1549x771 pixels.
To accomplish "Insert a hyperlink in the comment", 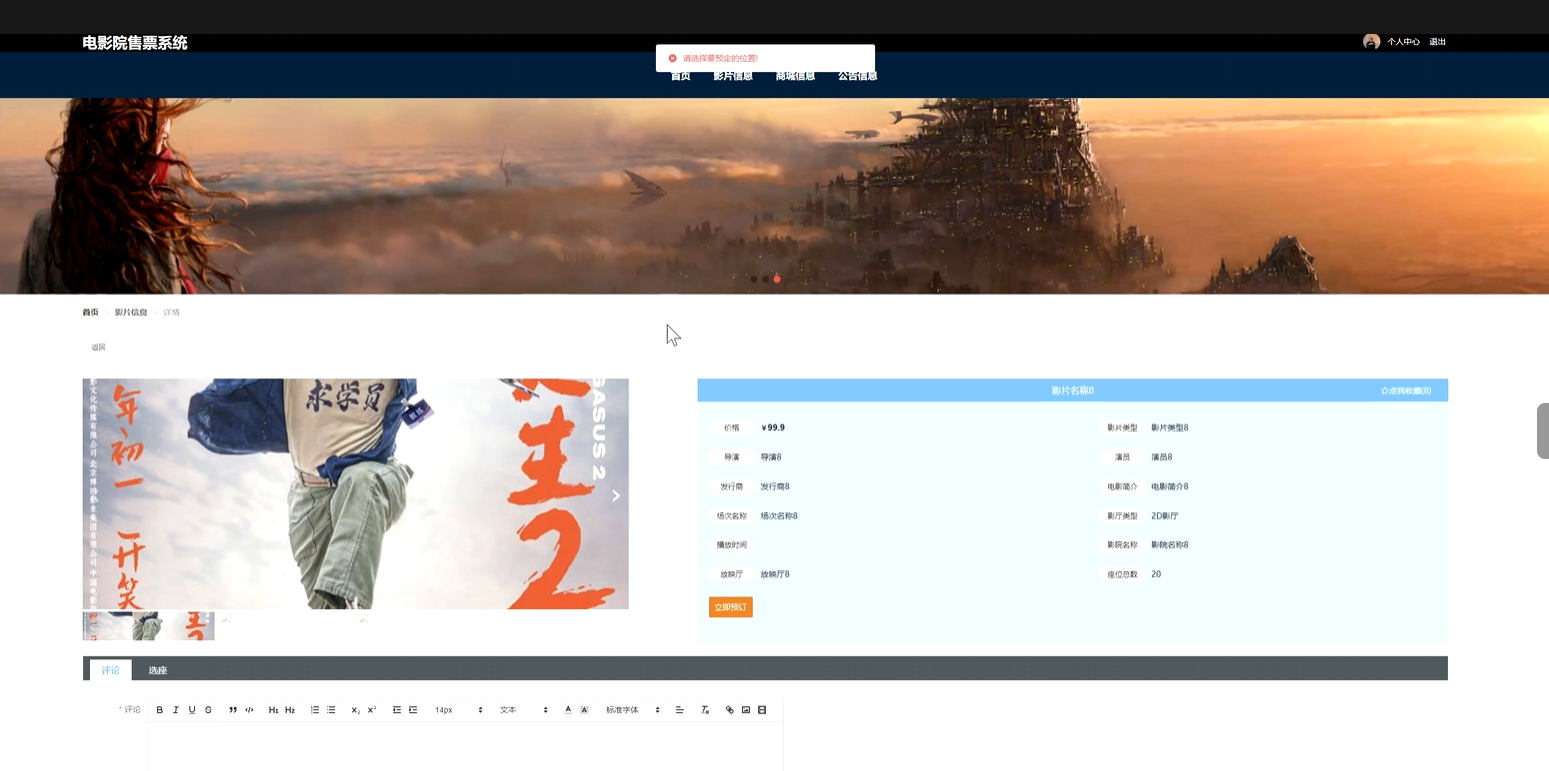I will [730, 710].
